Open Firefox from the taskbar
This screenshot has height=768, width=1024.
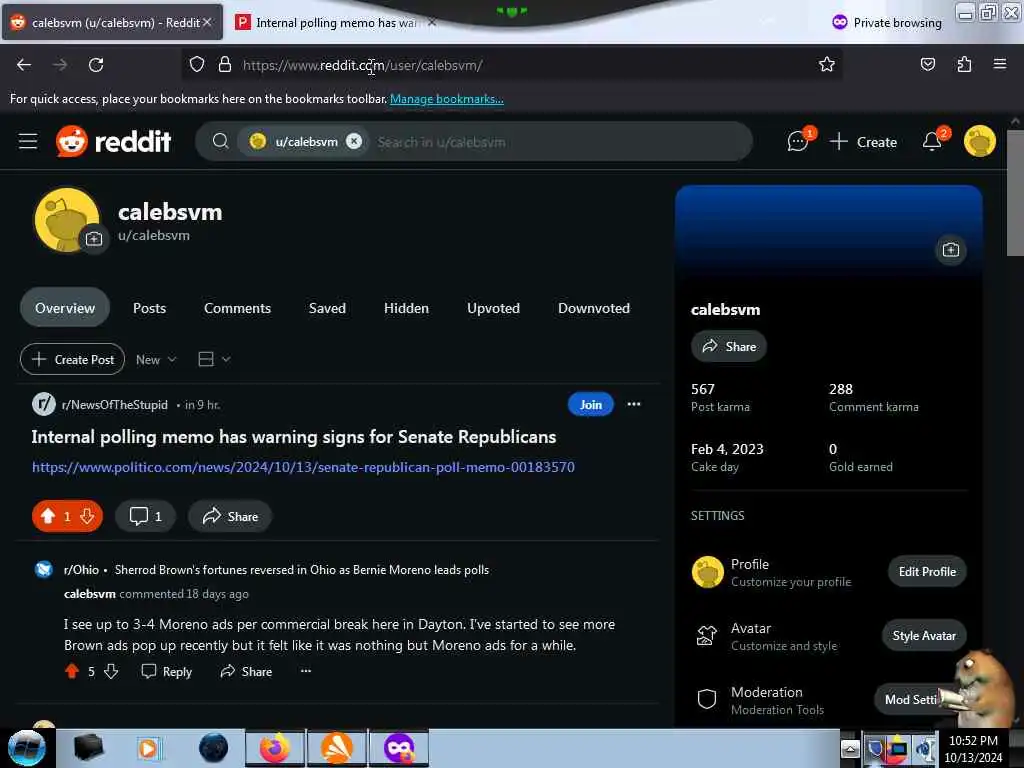(274, 748)
